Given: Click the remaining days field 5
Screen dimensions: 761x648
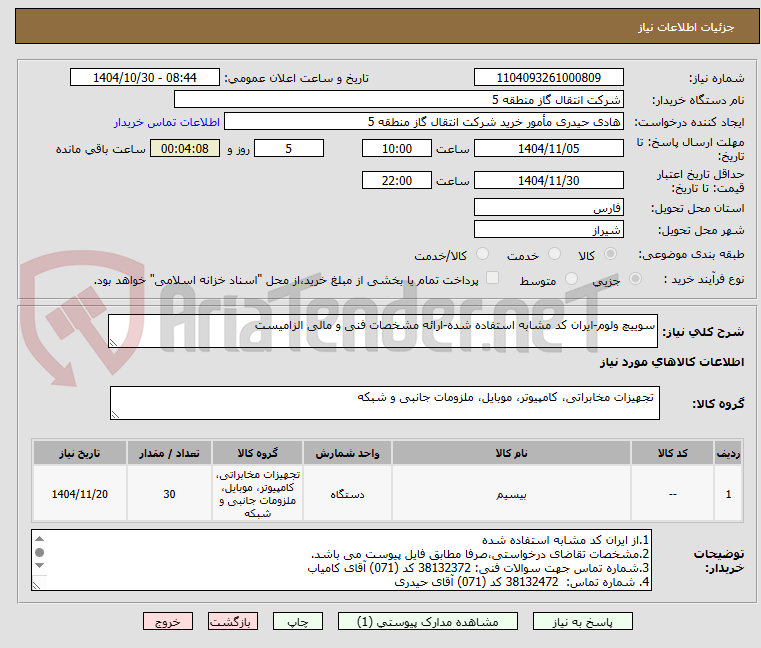Looking at the screenshot, I should 289,148.
